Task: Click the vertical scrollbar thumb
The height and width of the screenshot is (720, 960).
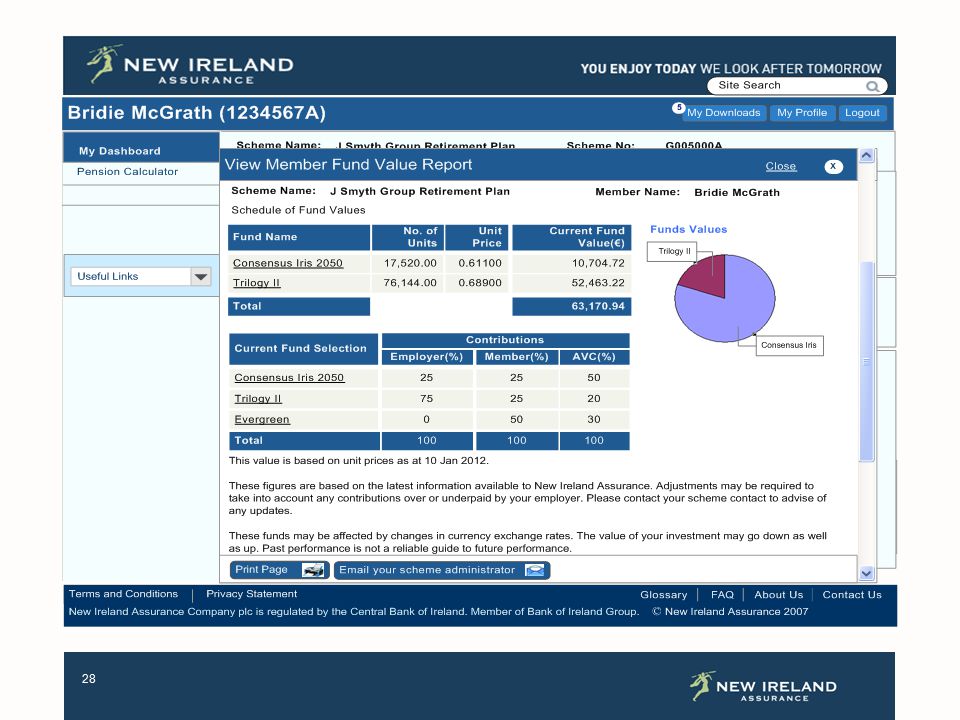Action: 866,361
